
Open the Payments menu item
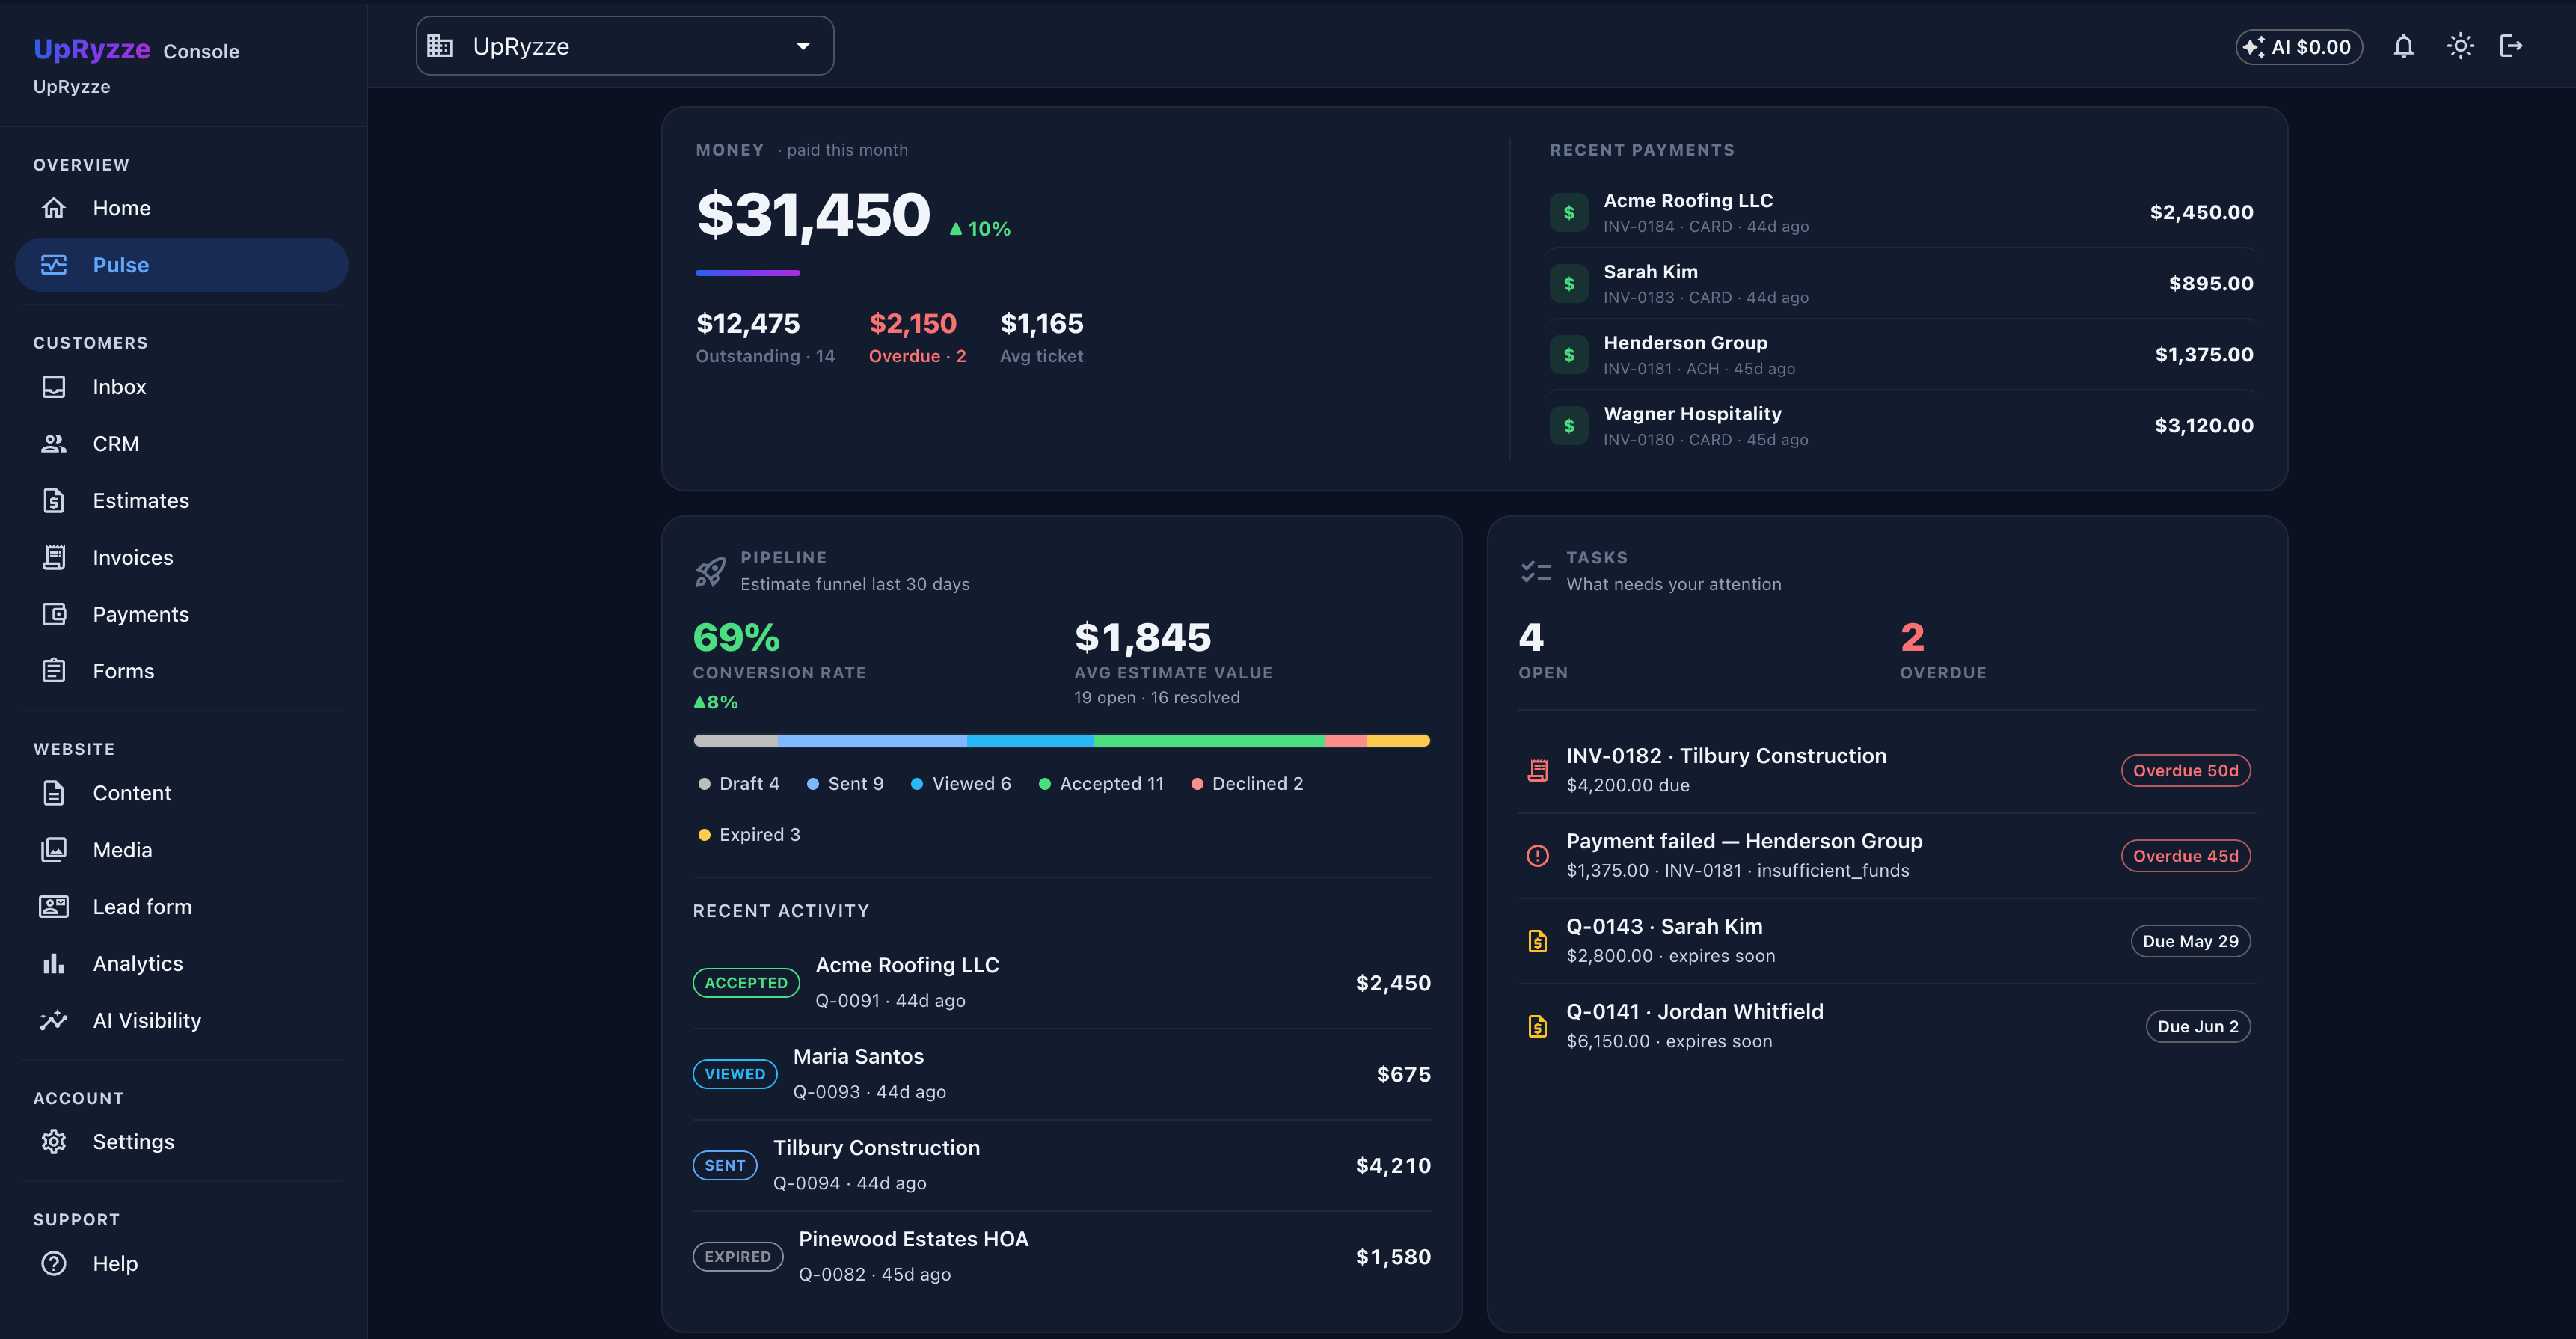(x=182, y=615)
